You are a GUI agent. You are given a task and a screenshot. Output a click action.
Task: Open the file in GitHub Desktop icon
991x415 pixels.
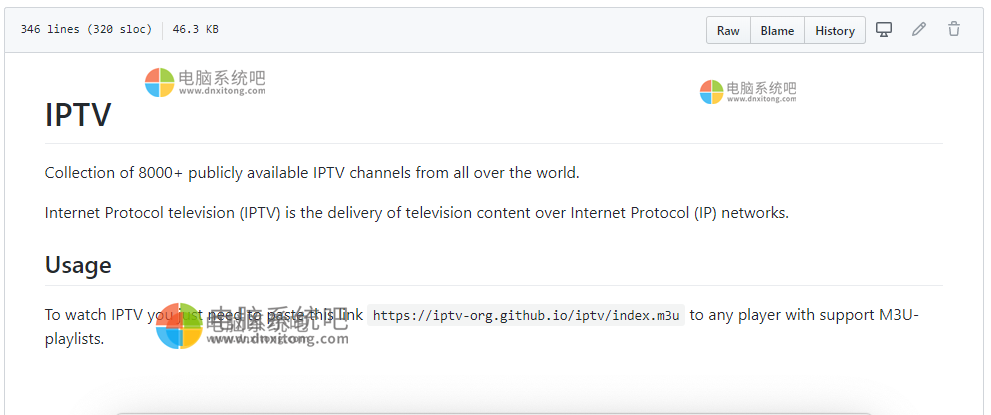(884, 30)
